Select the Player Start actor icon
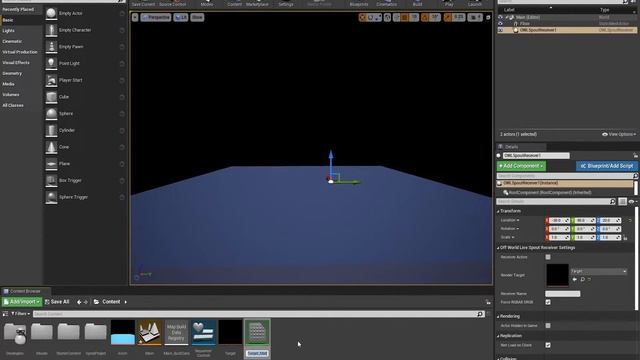Viewport: 640px width, 360px height. click(51, 80)
